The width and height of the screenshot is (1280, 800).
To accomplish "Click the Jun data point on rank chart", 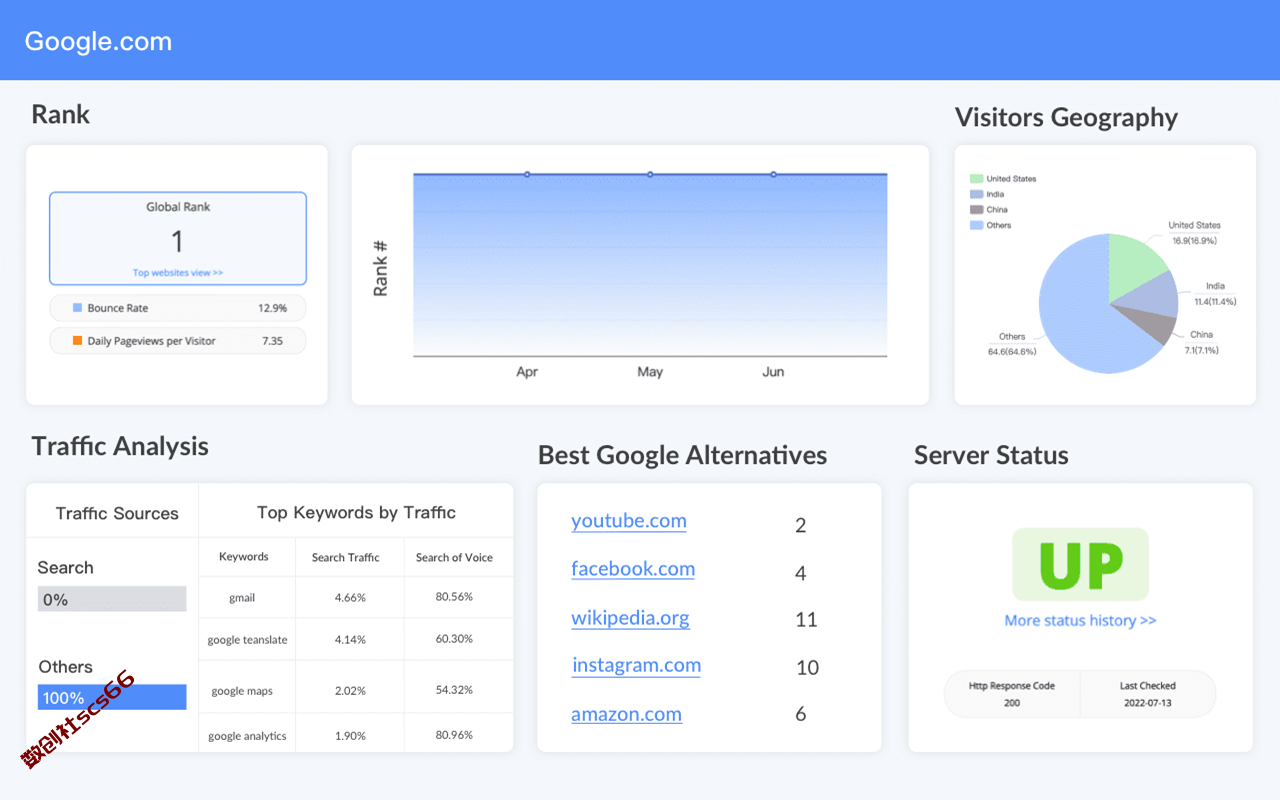I will pyautogui.click(x=773, y=174).
